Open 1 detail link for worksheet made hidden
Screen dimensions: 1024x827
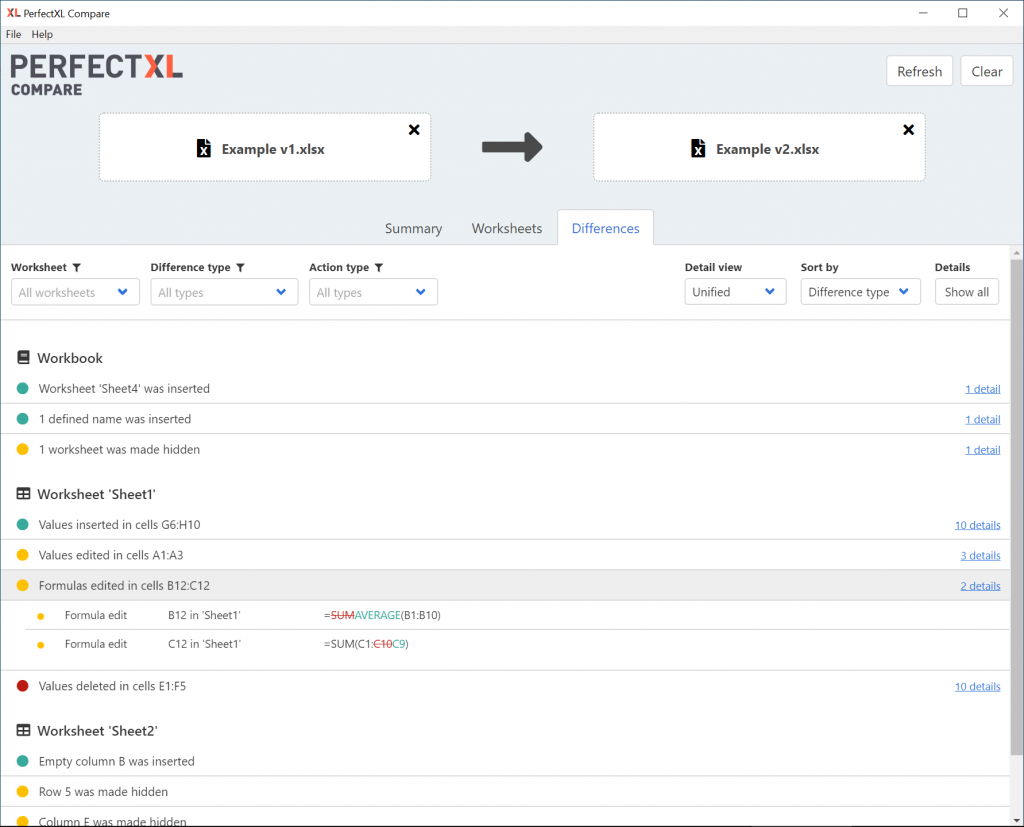pyautogui.click(x=983, y=450)
